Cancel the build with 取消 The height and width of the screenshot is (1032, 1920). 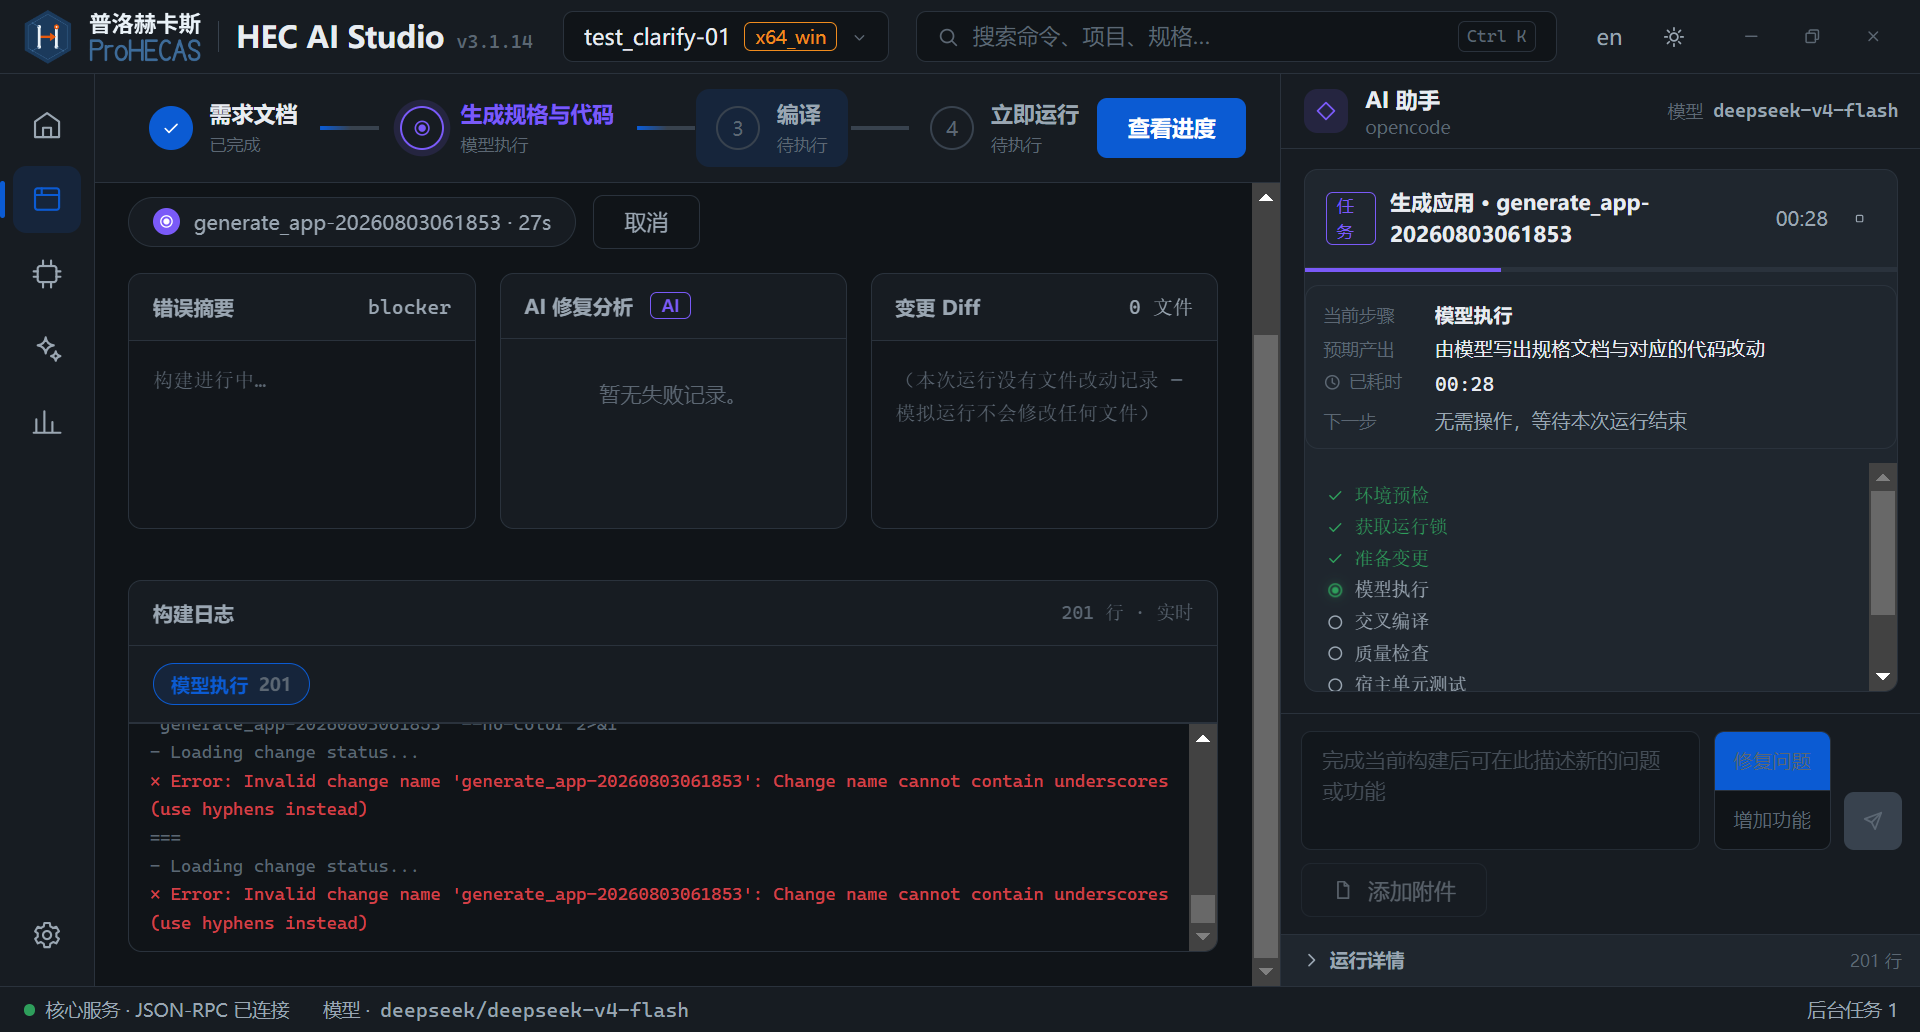(x=646, y=222)
